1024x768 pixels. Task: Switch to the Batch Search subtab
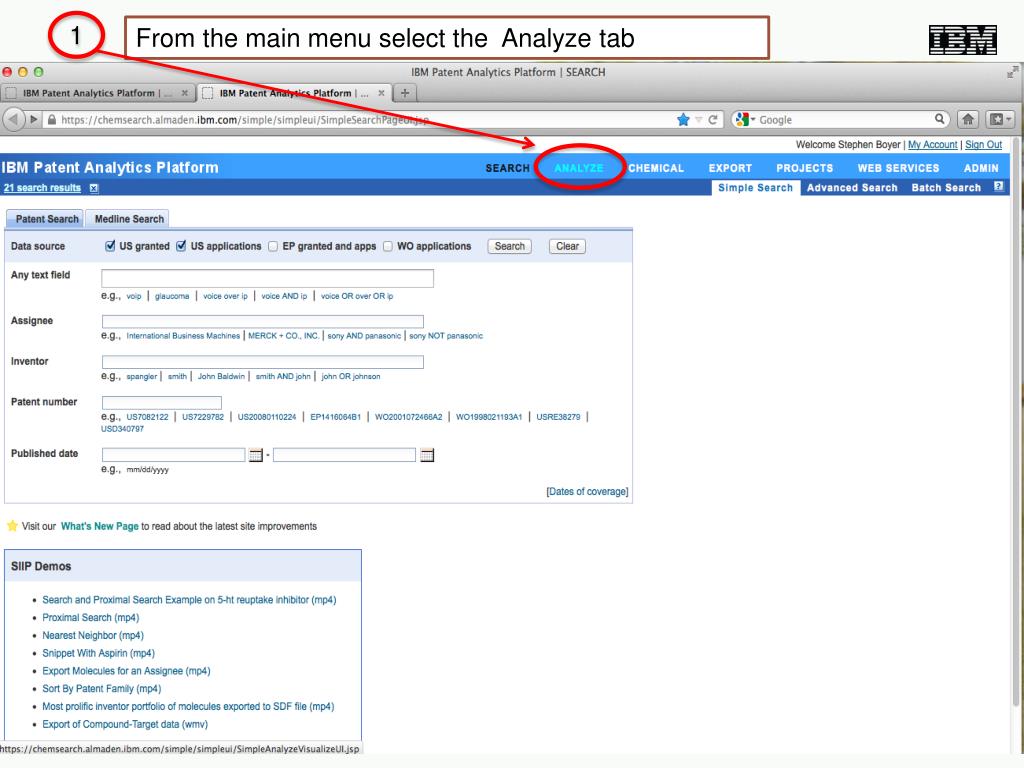tap(946, 187)
